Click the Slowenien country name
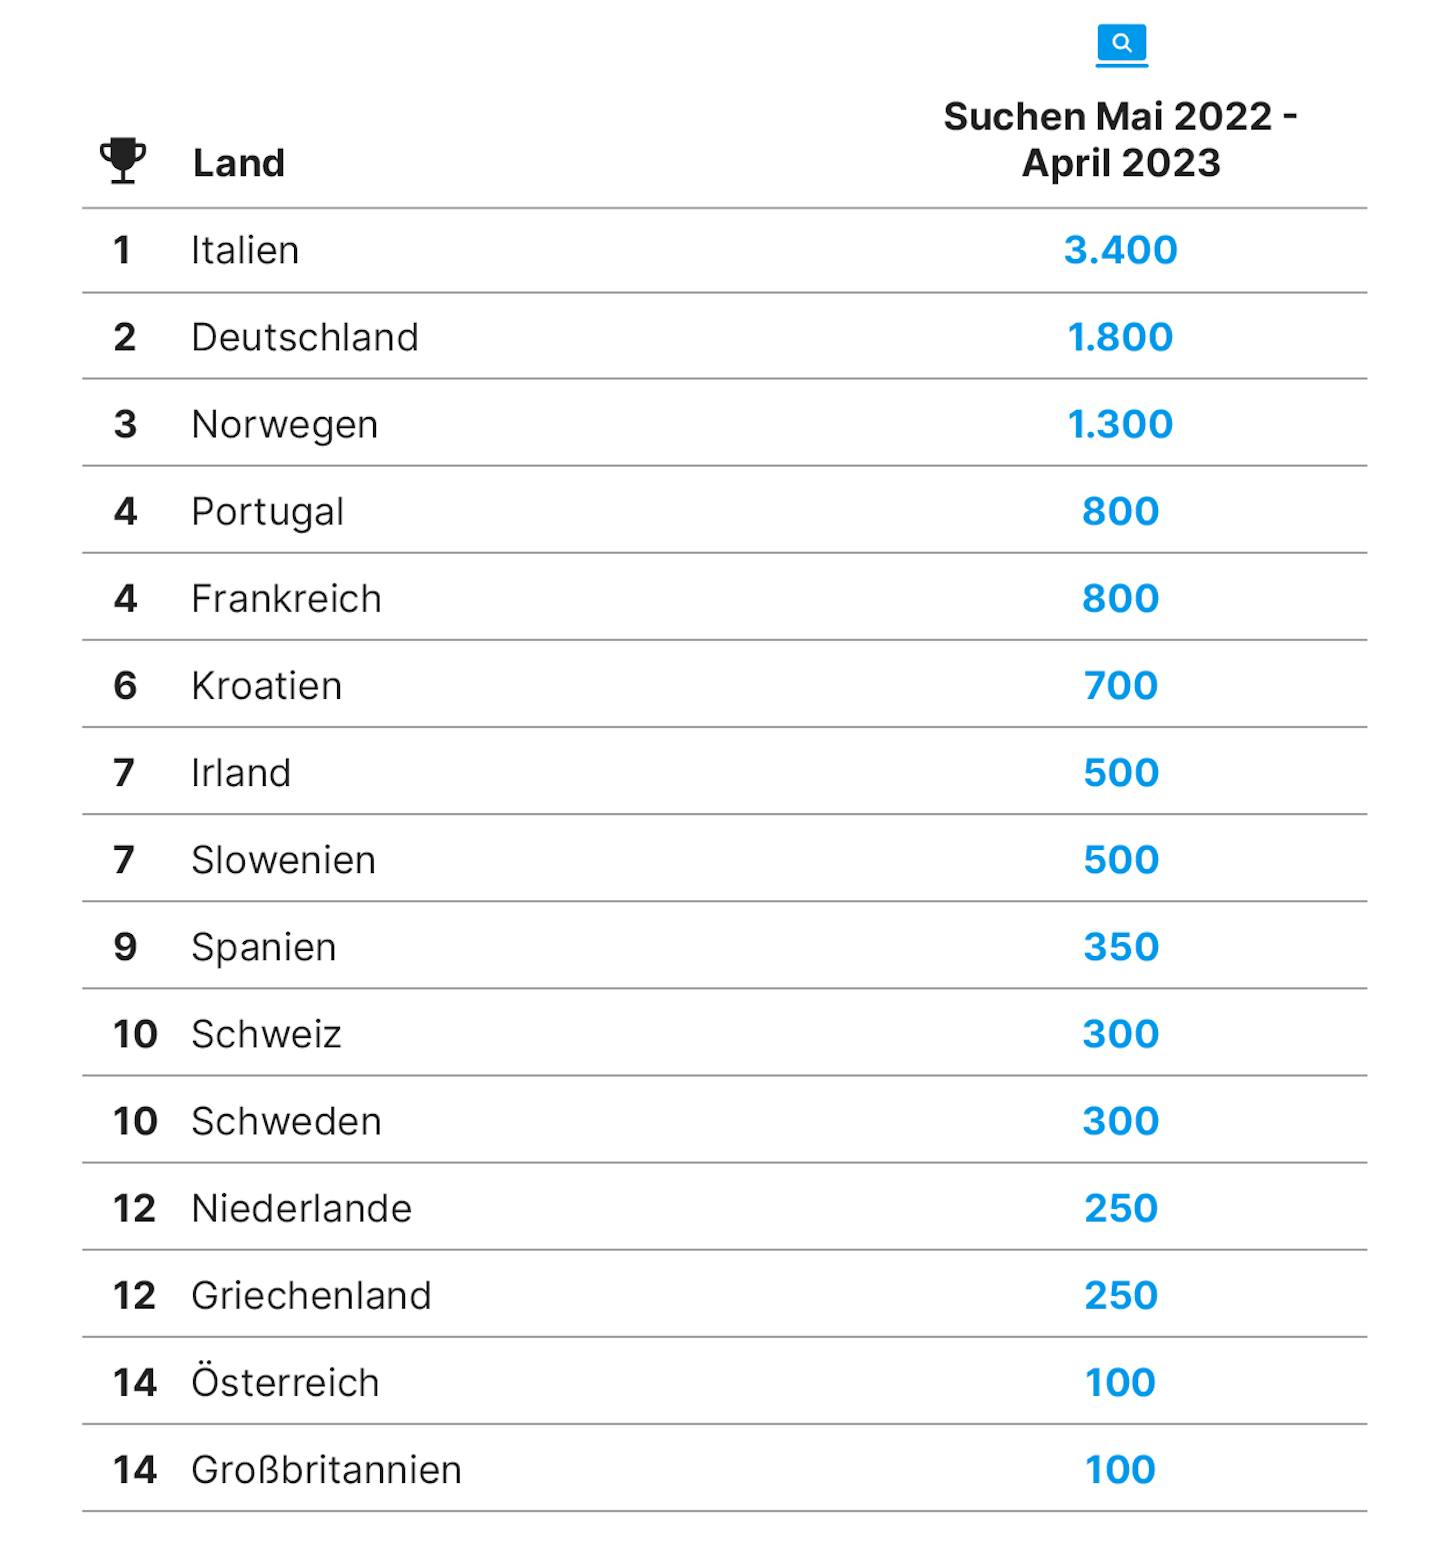 click(284, 860)
